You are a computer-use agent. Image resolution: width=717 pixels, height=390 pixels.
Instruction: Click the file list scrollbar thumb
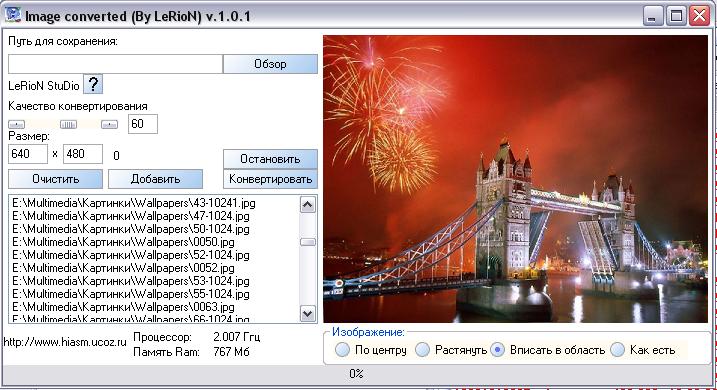[308, 242]
